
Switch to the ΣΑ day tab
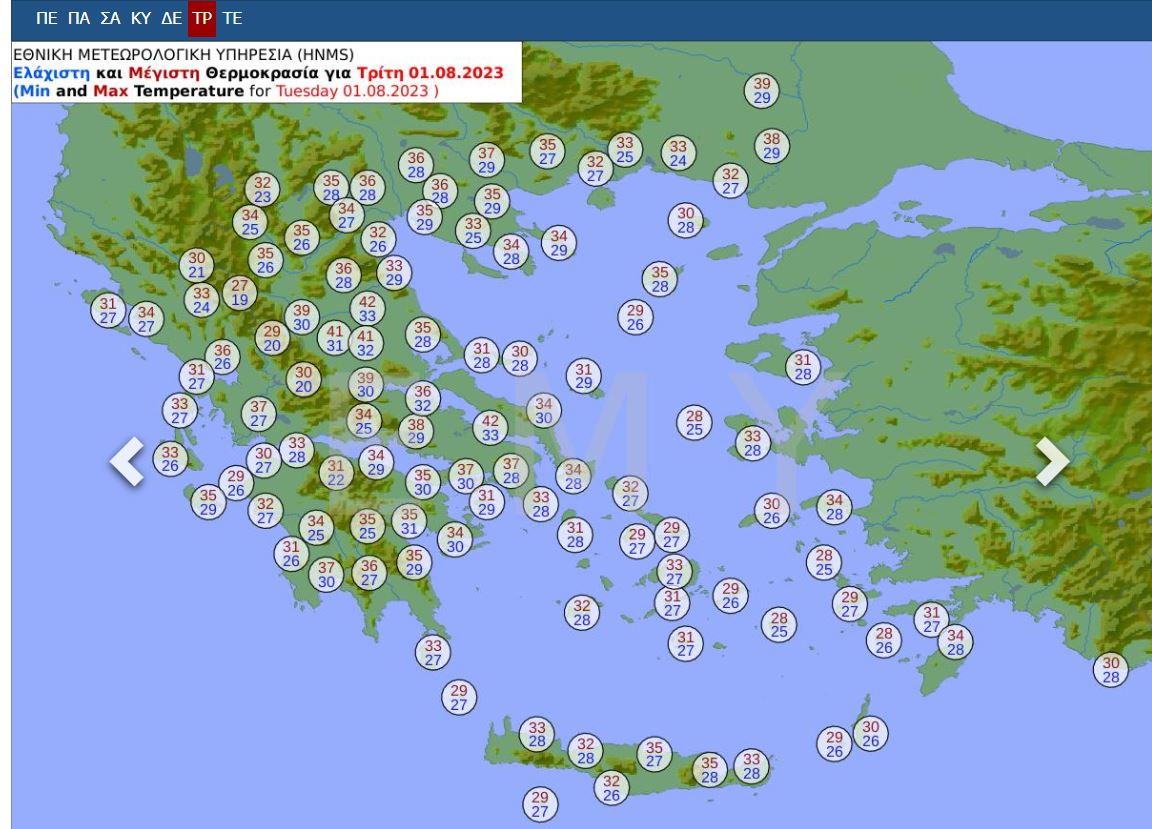(x=110, y=18)
